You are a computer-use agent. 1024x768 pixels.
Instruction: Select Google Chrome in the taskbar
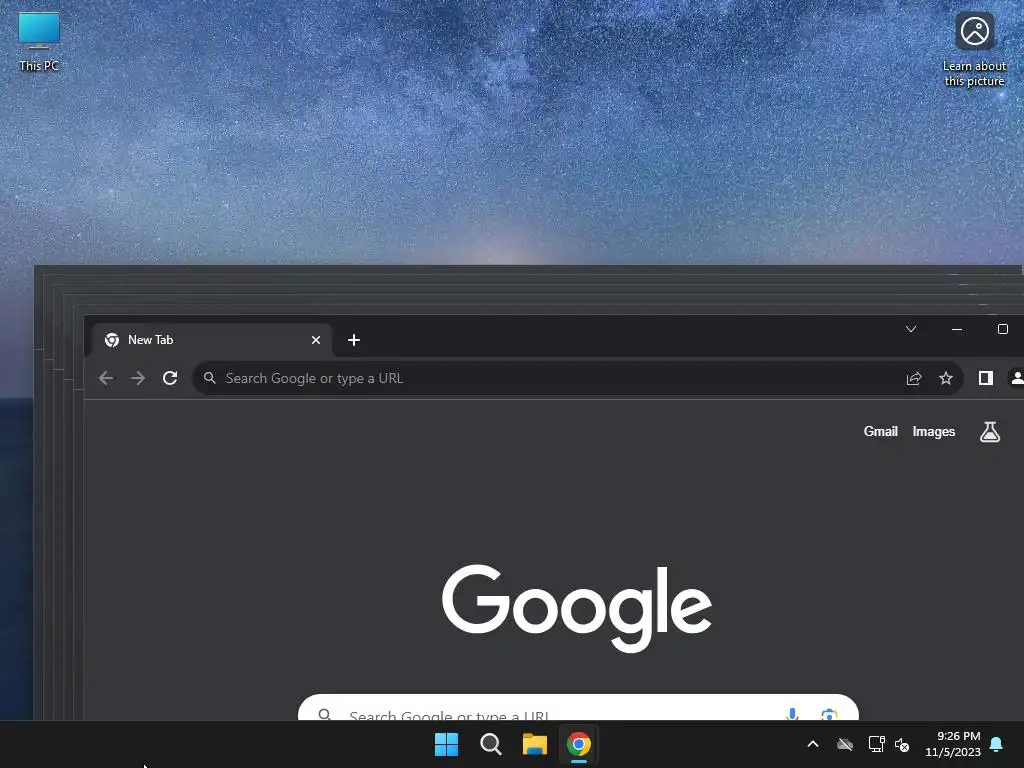[x=579, y=744]
